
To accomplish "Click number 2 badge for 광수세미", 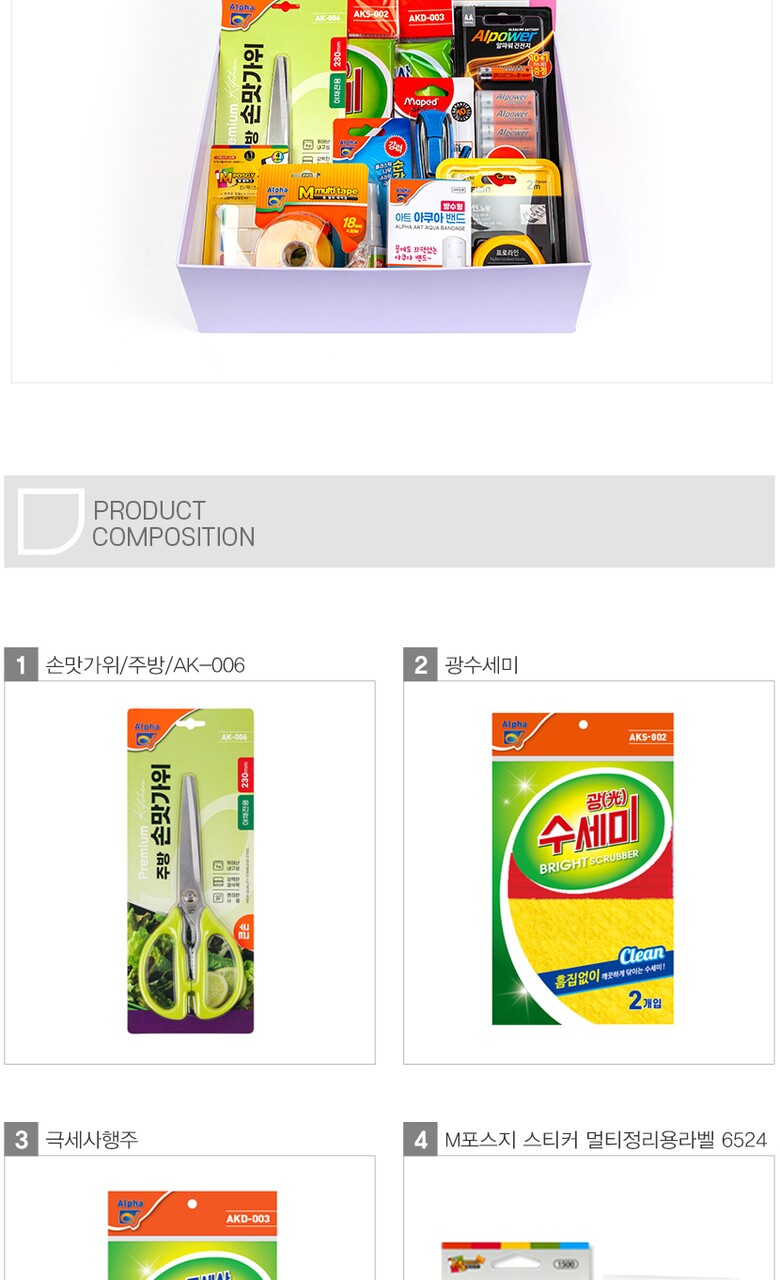I will 420,665.
